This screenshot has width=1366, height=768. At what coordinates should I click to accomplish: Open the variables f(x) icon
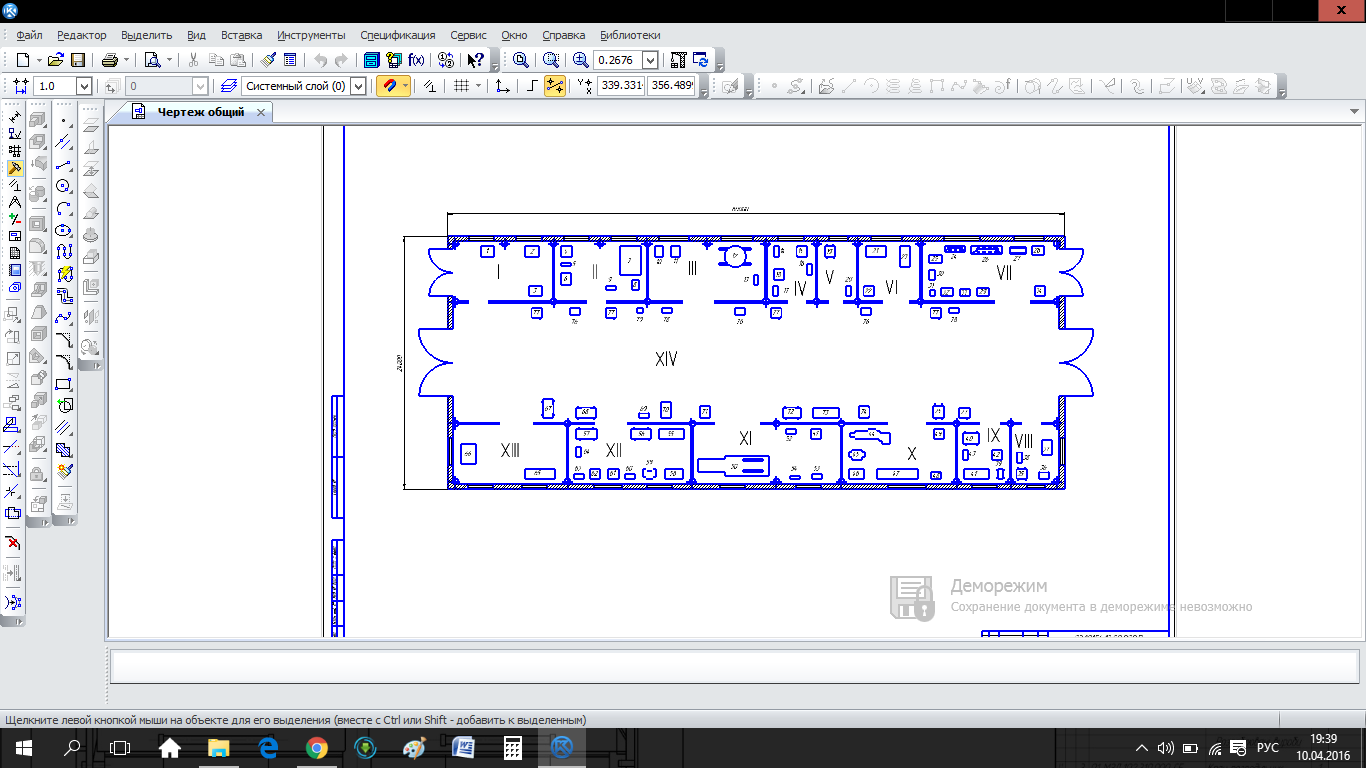416,60
